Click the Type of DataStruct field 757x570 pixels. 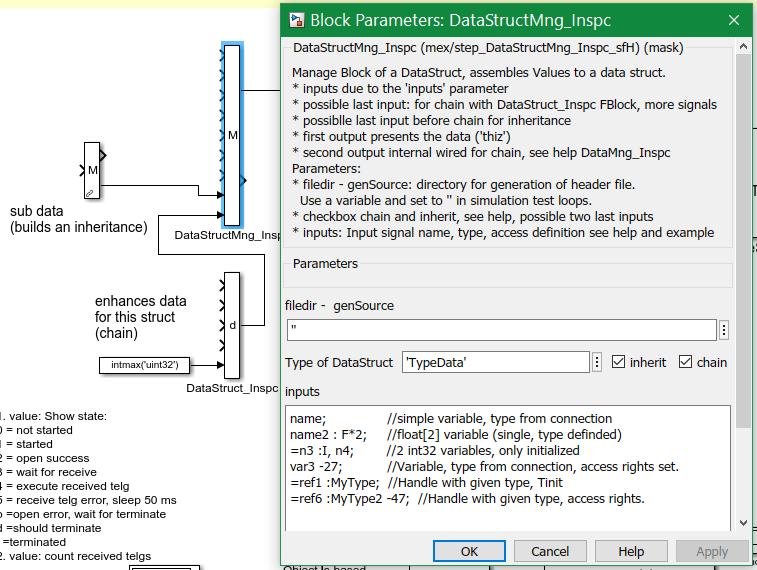coord(496,362)
